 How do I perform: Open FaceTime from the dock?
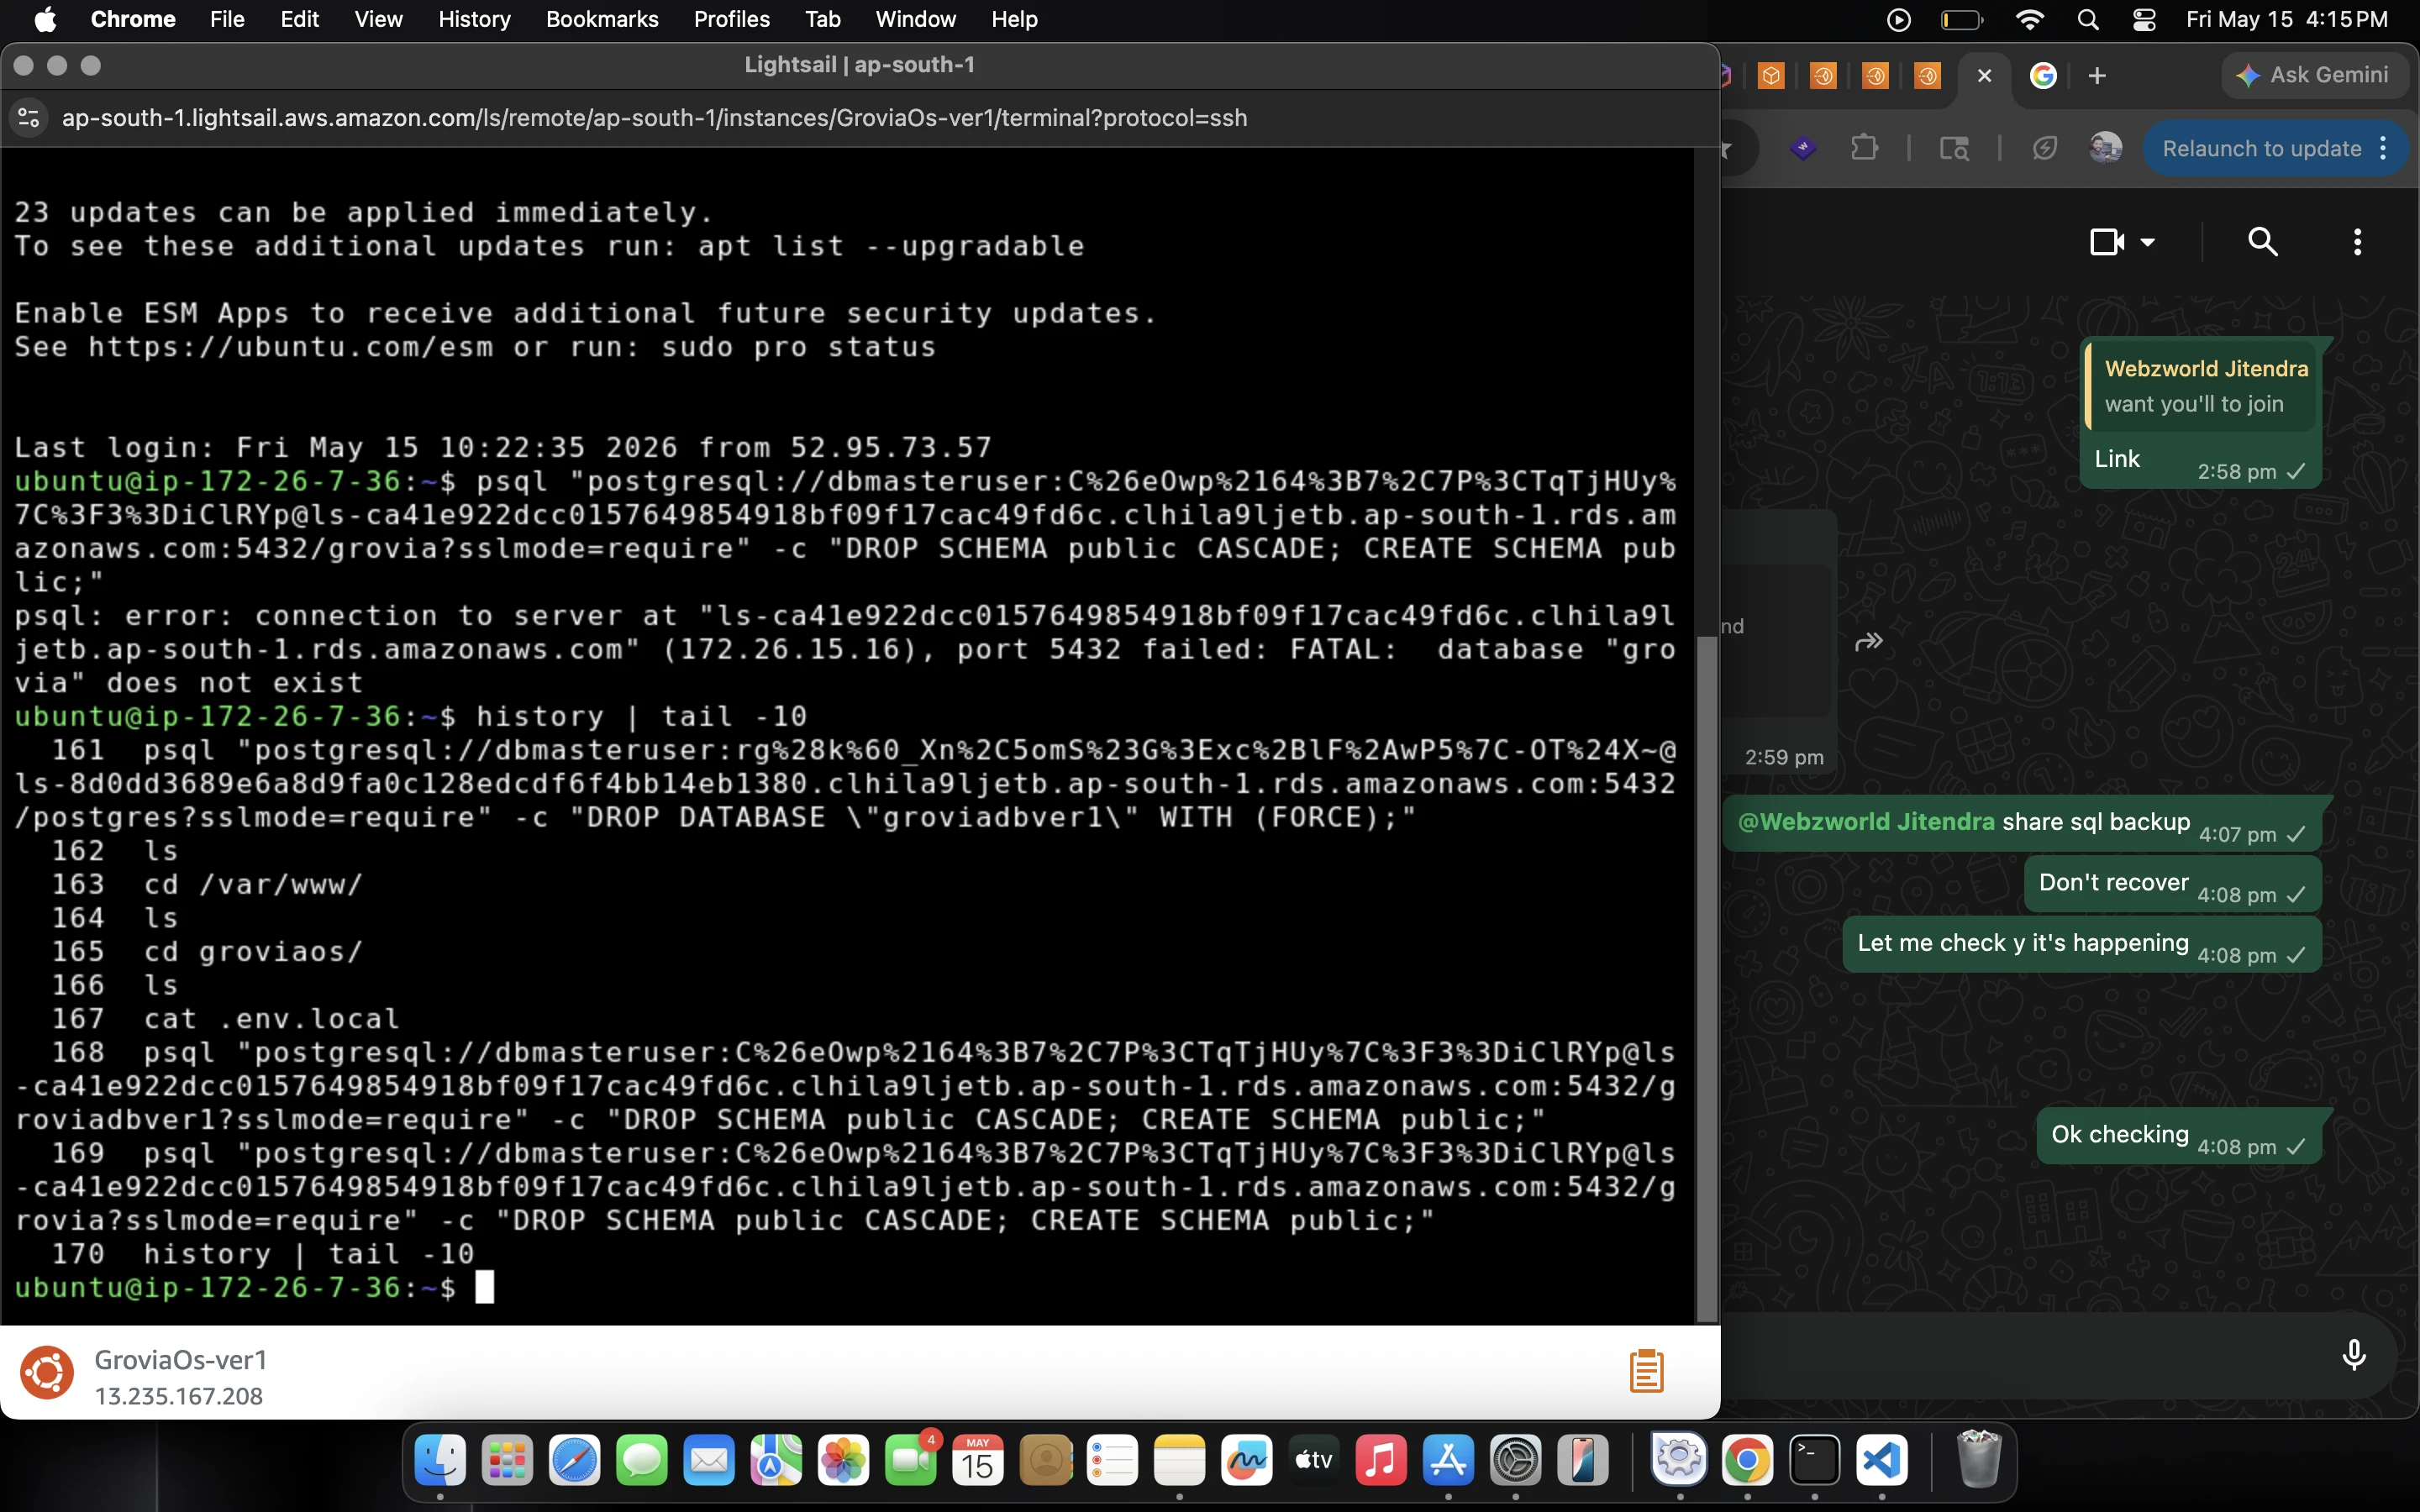tap(910, 1461)
